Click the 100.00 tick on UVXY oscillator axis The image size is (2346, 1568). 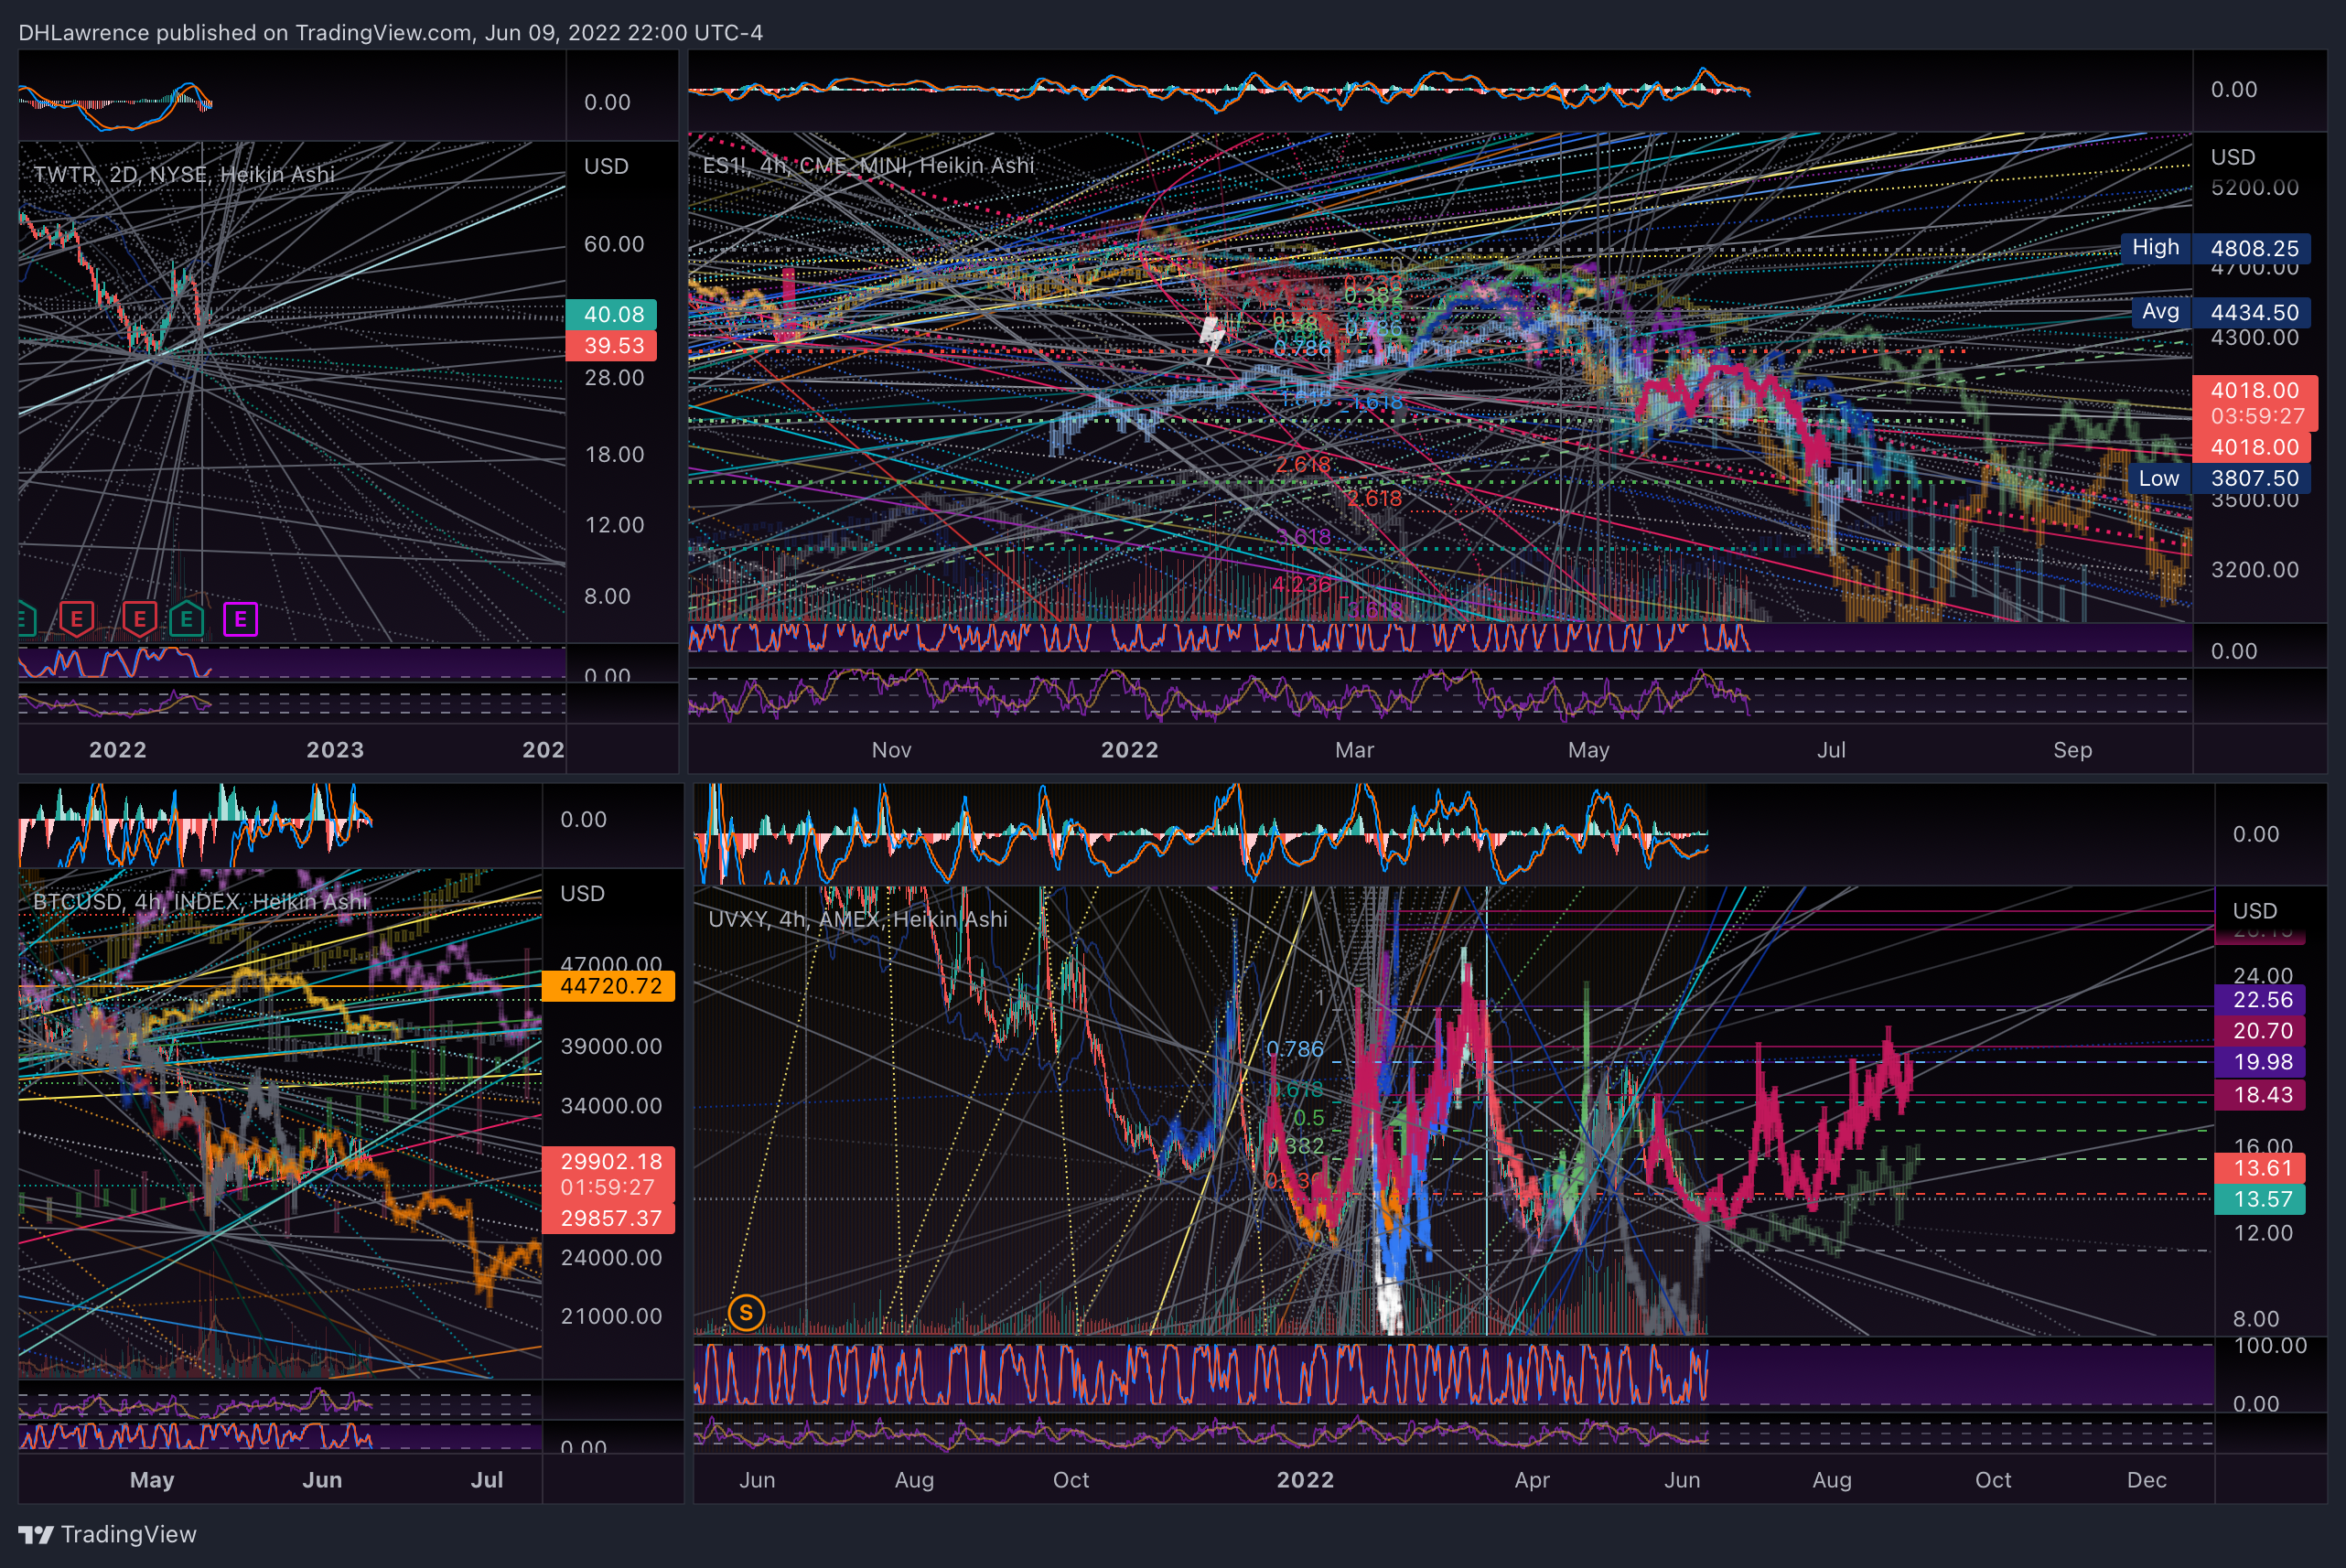2270,1346
